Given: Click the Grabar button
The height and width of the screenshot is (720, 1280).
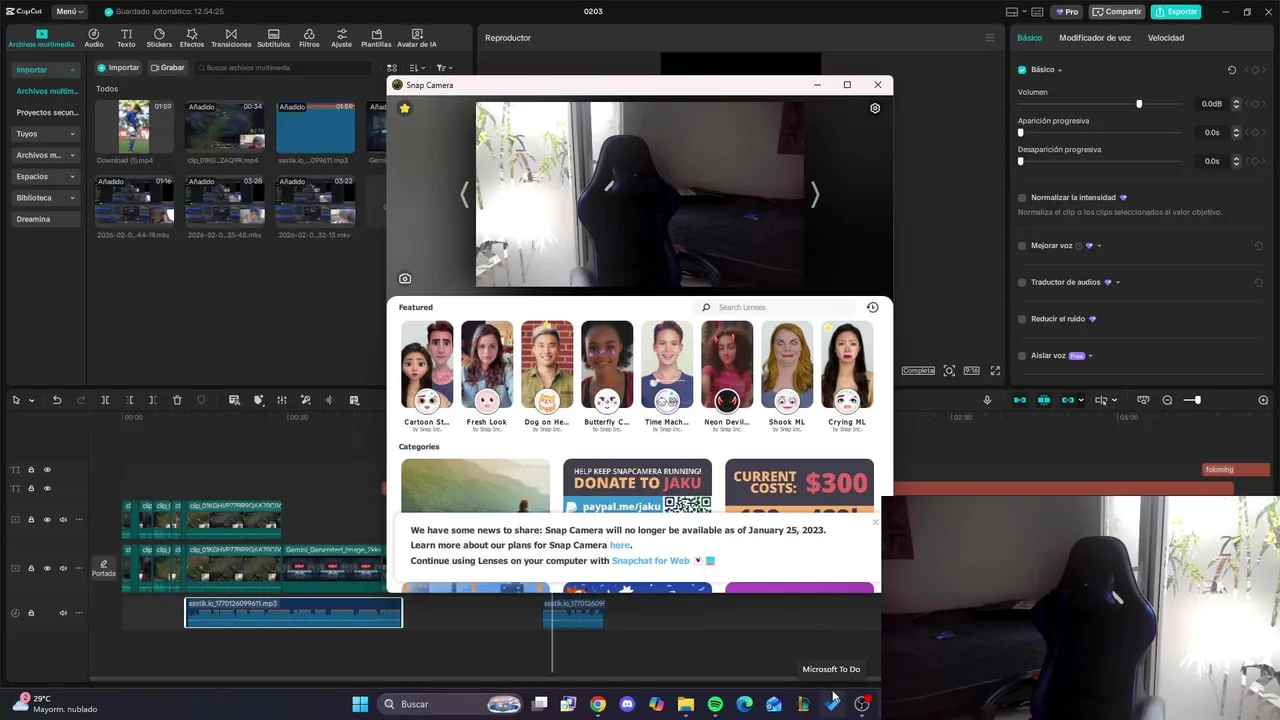Looking at the screenshot, I should 168,68.
